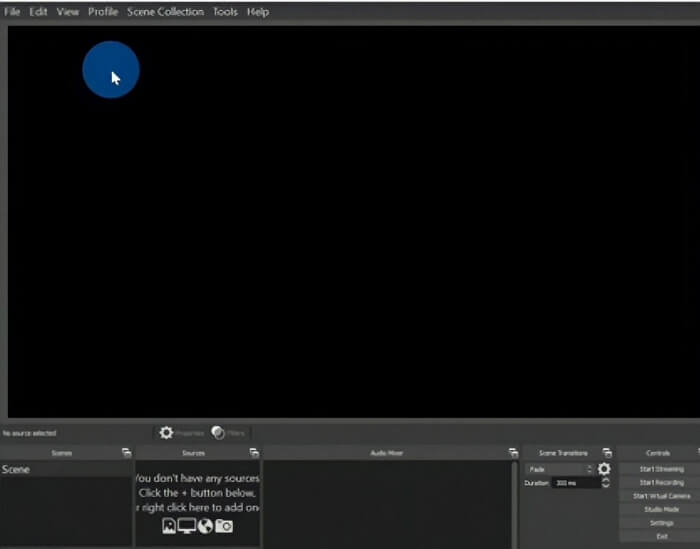Undock the Sources panel via its float icon

click(x=254, y=453)
